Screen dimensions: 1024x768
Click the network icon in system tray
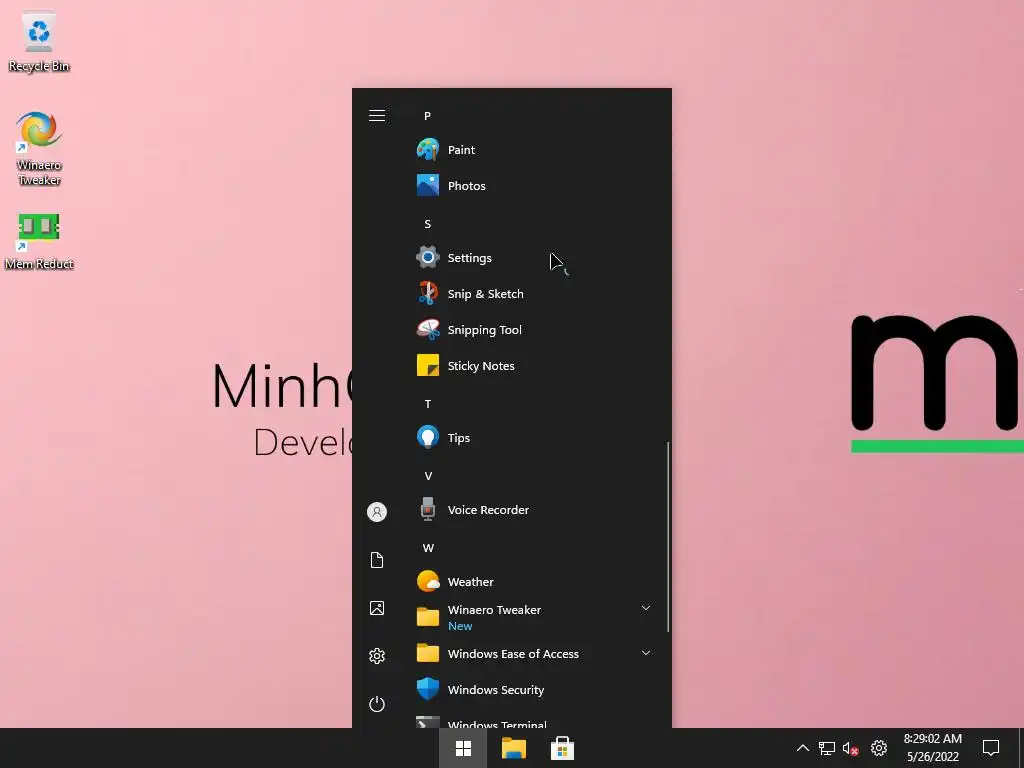827,748
